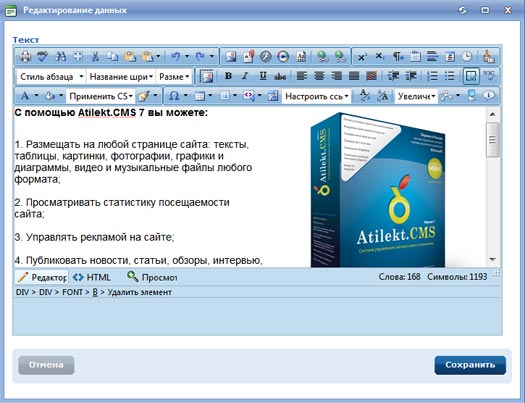Switch to the Редактор tab
Image resolution: width=525 pixels, height=403 pixels.
pos(42,277)
